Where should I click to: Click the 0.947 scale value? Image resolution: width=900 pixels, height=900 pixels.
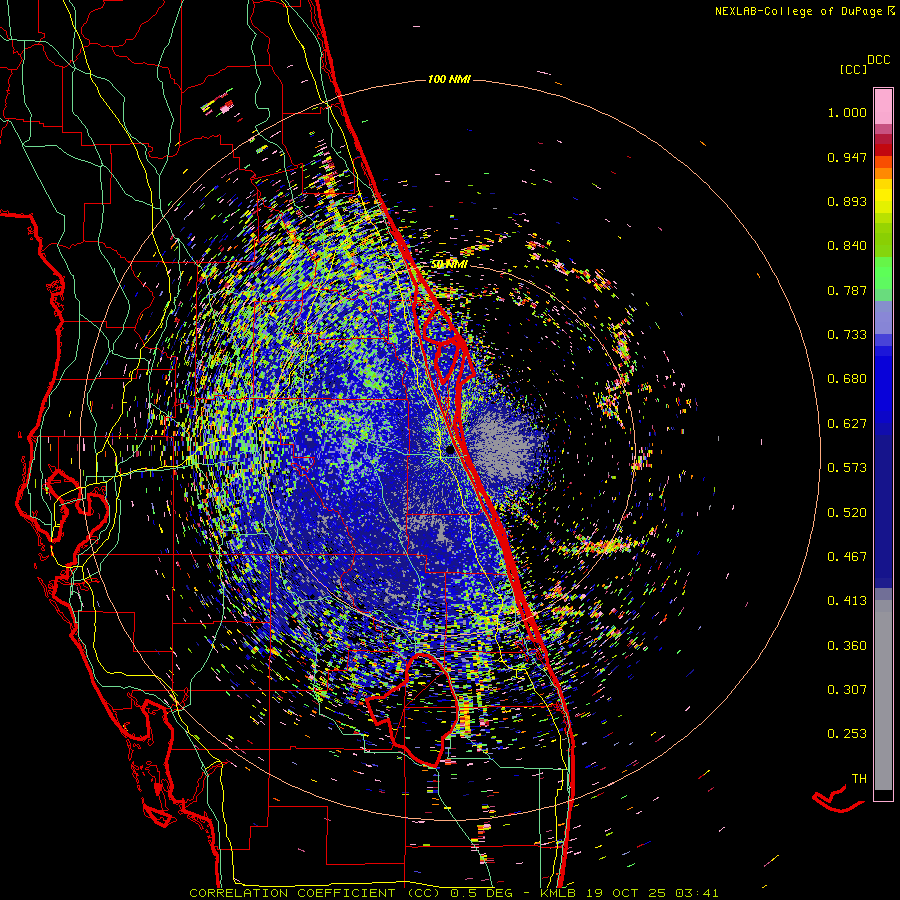pos(847,157)
